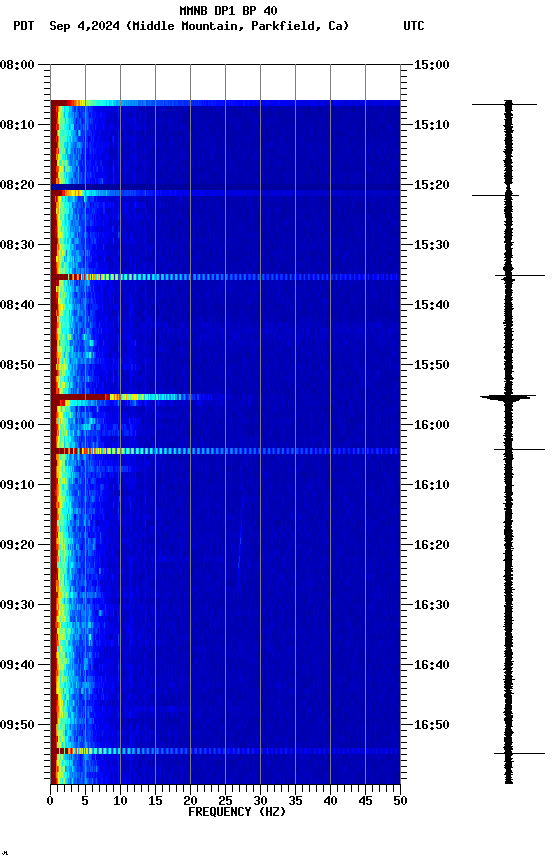552x864 pixels.
Task: Click the '15:20' UTC time label
Action: coord(432,185)
